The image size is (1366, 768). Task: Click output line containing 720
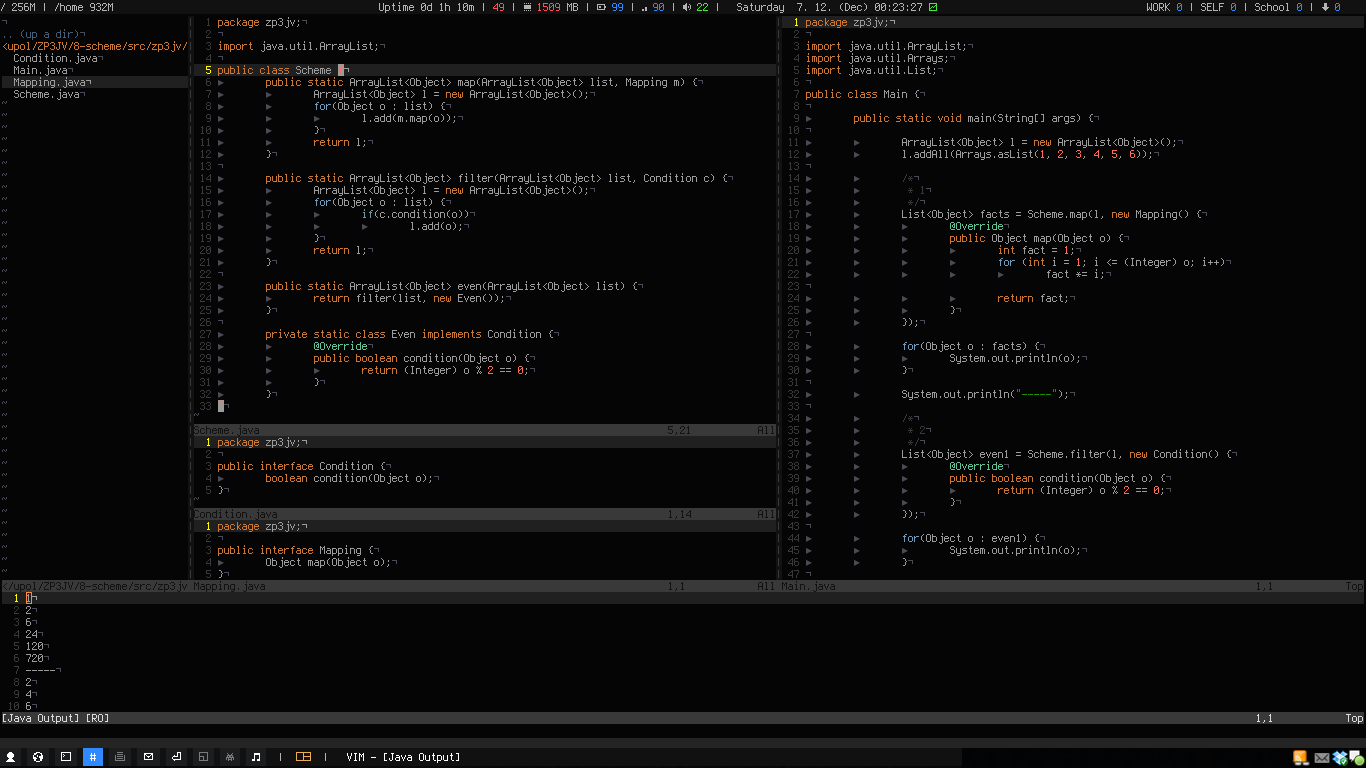tap(35, 658)
